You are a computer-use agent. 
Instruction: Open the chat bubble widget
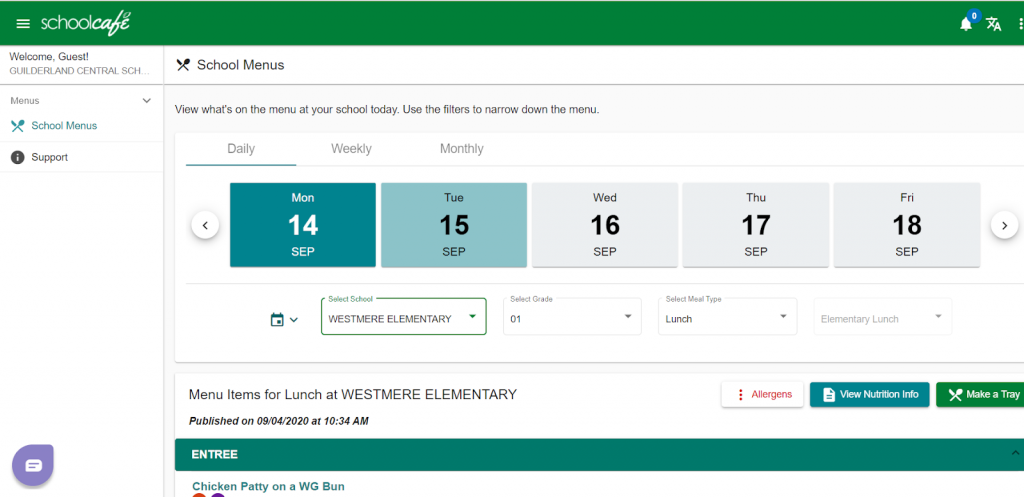point(33,465)
